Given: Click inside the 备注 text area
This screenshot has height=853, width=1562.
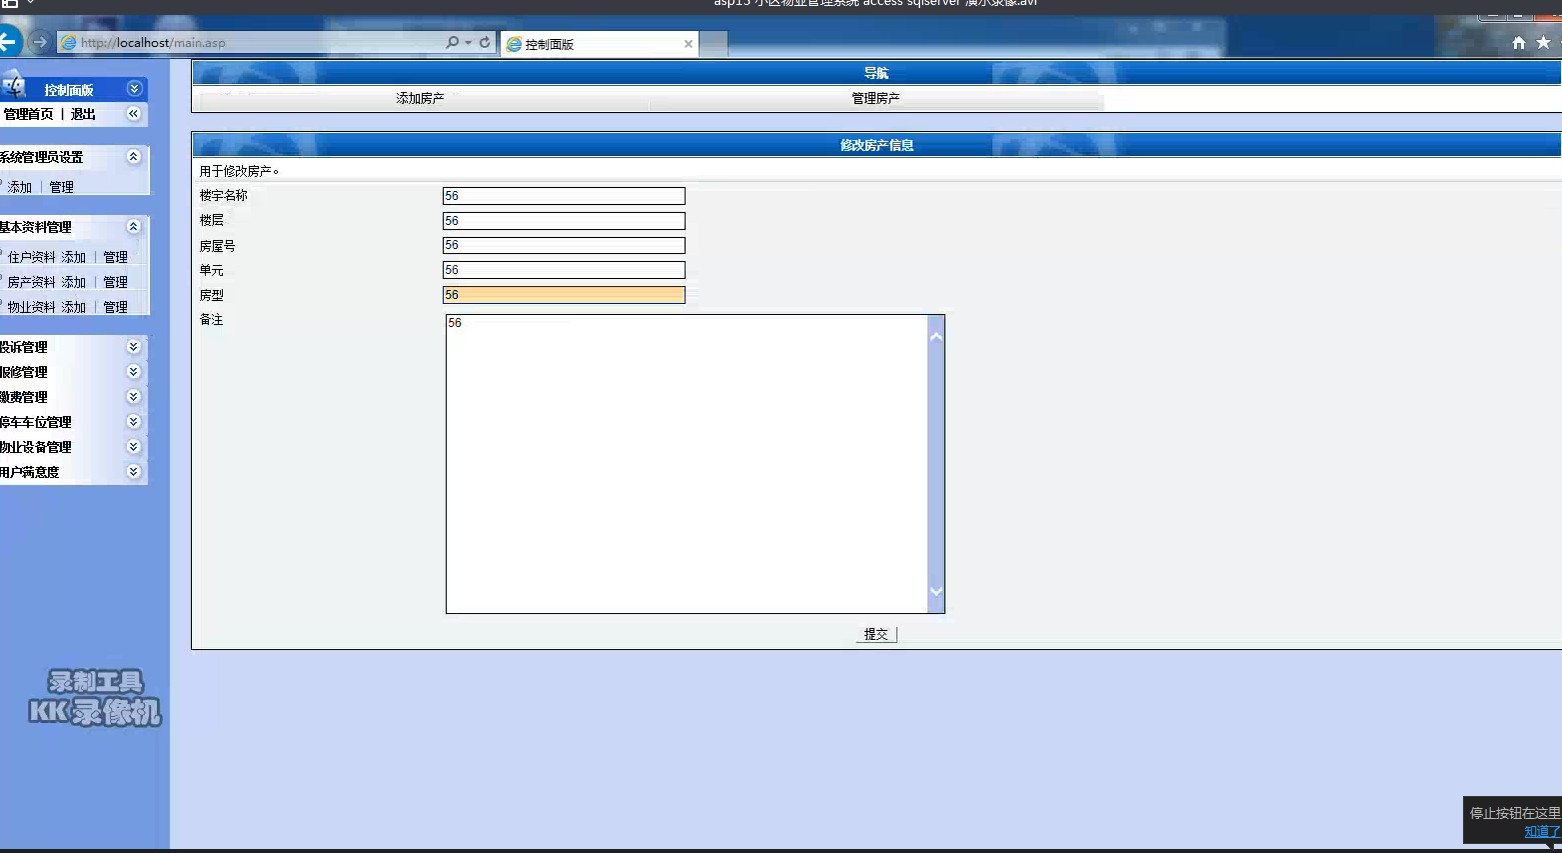Looking at the screenshot, I should click(687, 464).
